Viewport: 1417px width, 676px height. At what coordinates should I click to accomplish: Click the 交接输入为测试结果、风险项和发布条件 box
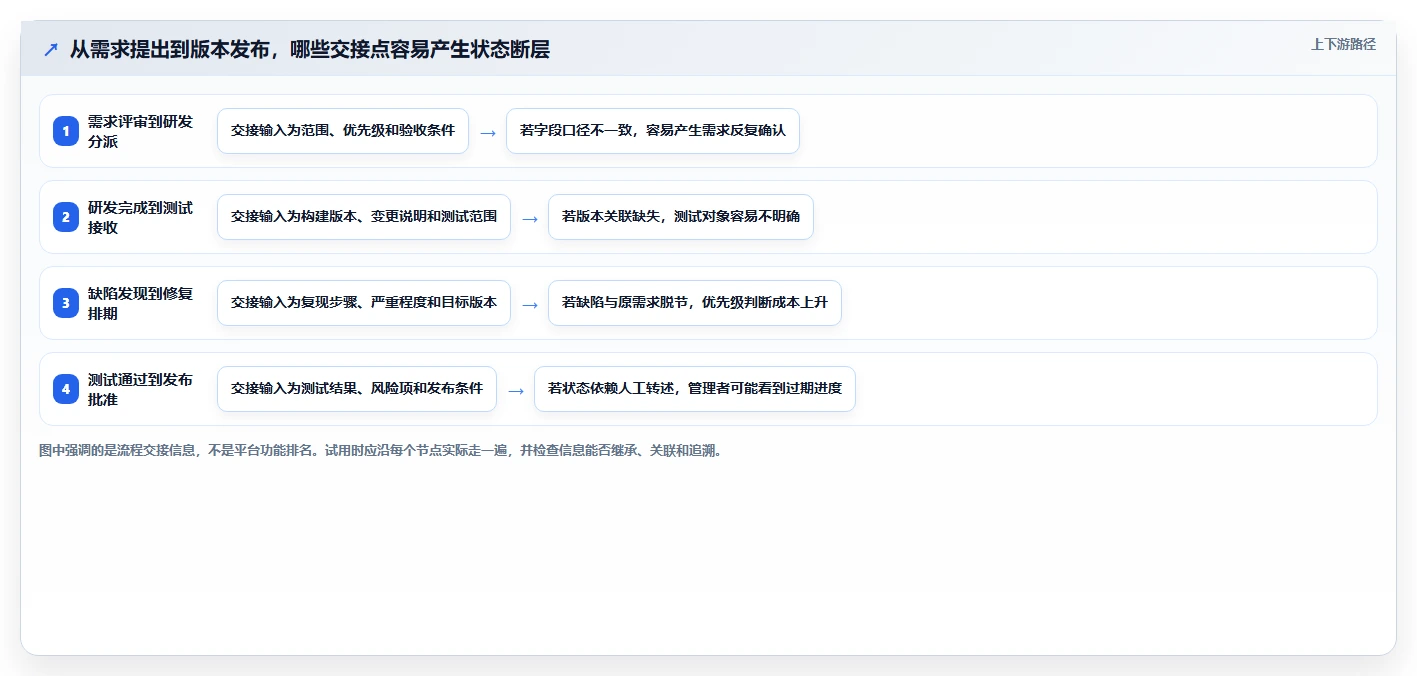pos(357,389)
